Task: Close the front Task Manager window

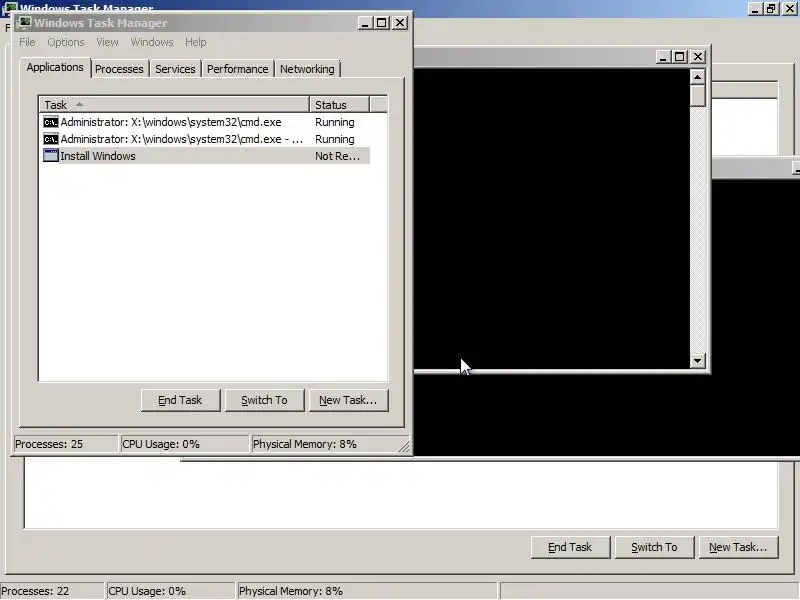Action: [x=400, y=23]
